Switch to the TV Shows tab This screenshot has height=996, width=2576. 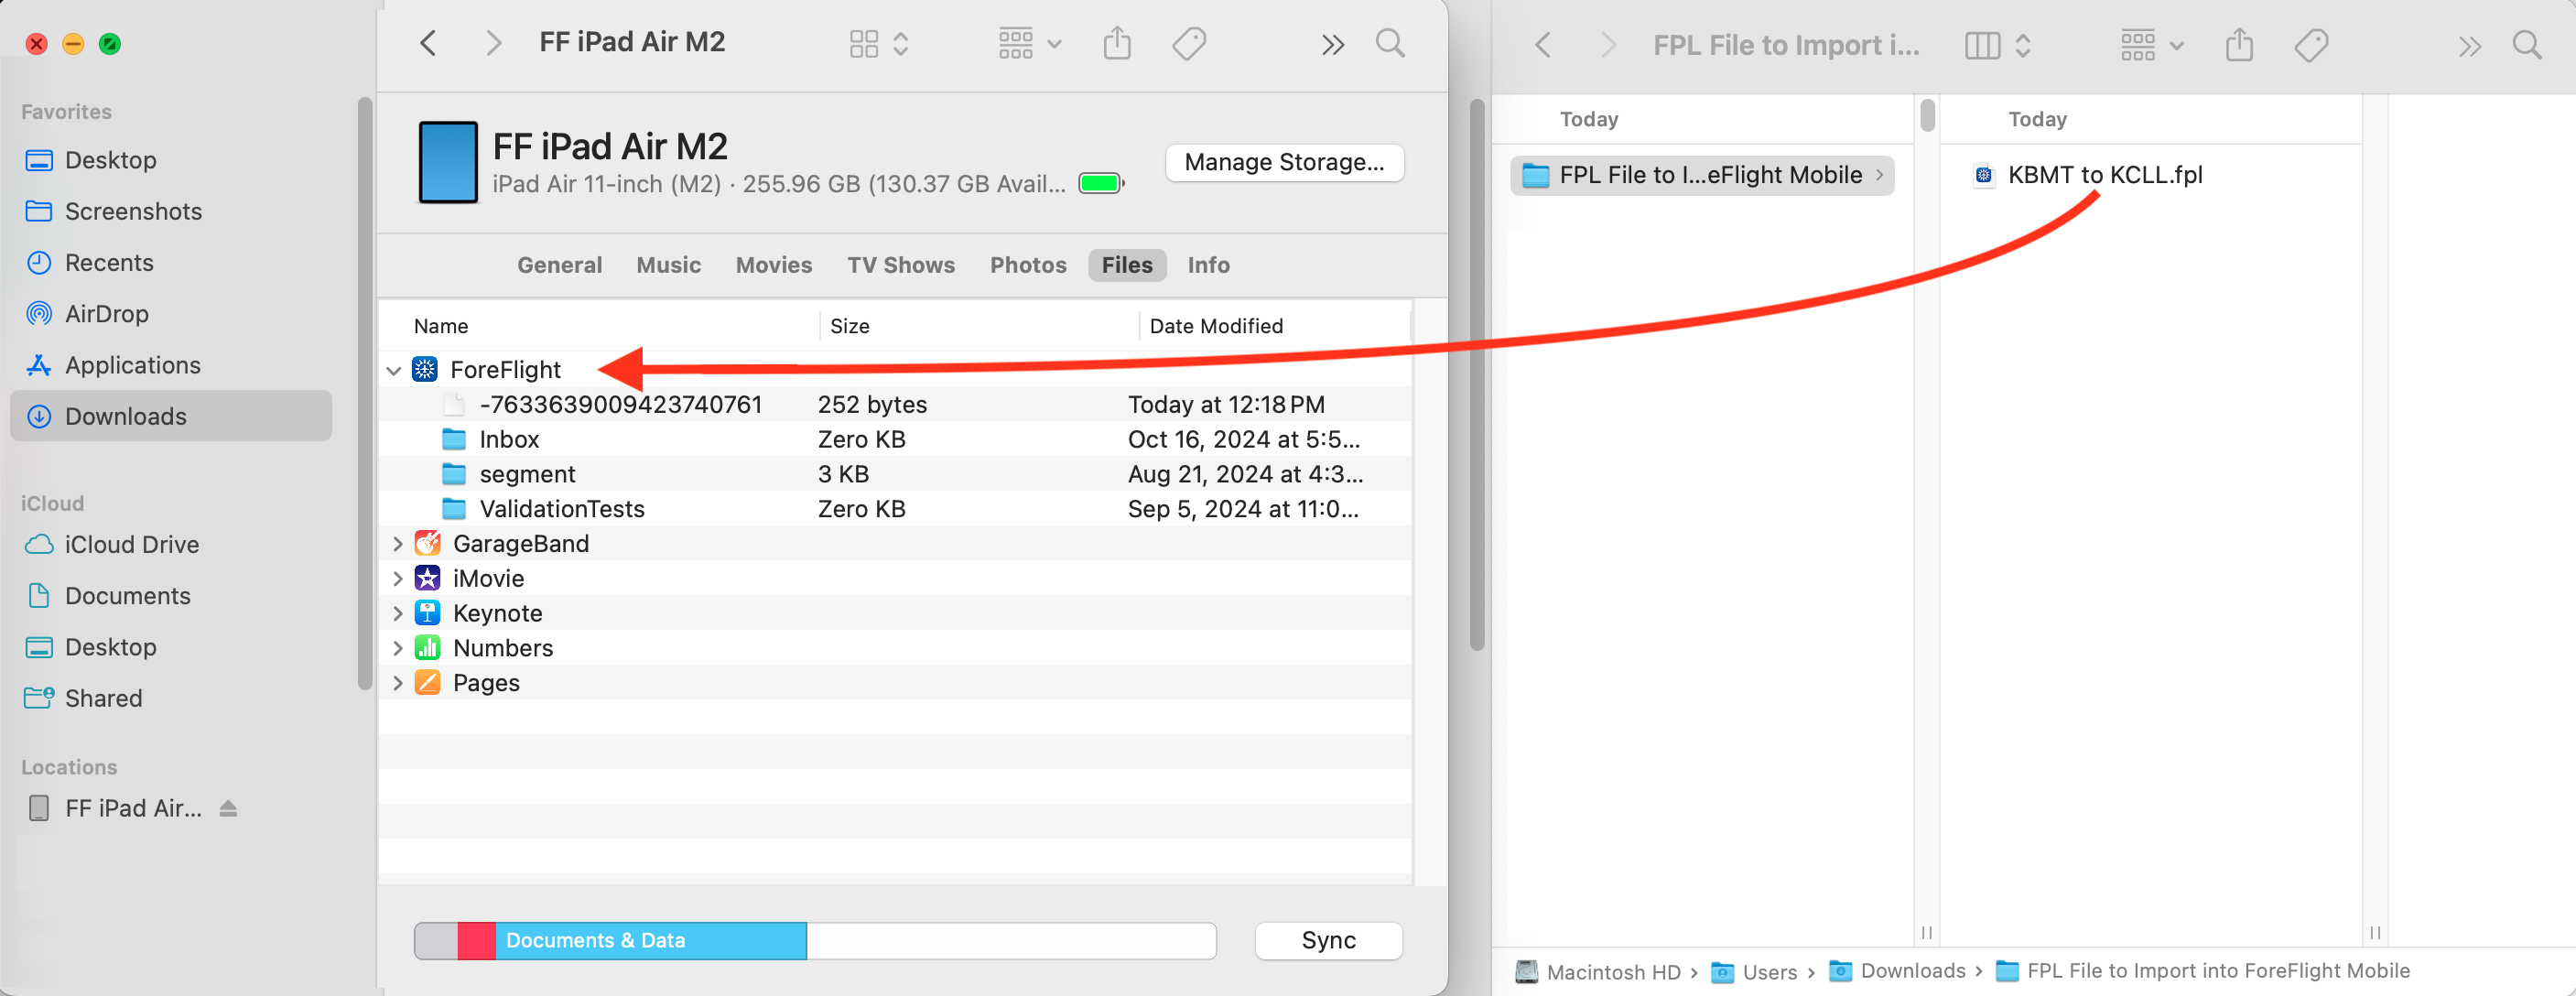coord(900,265)
